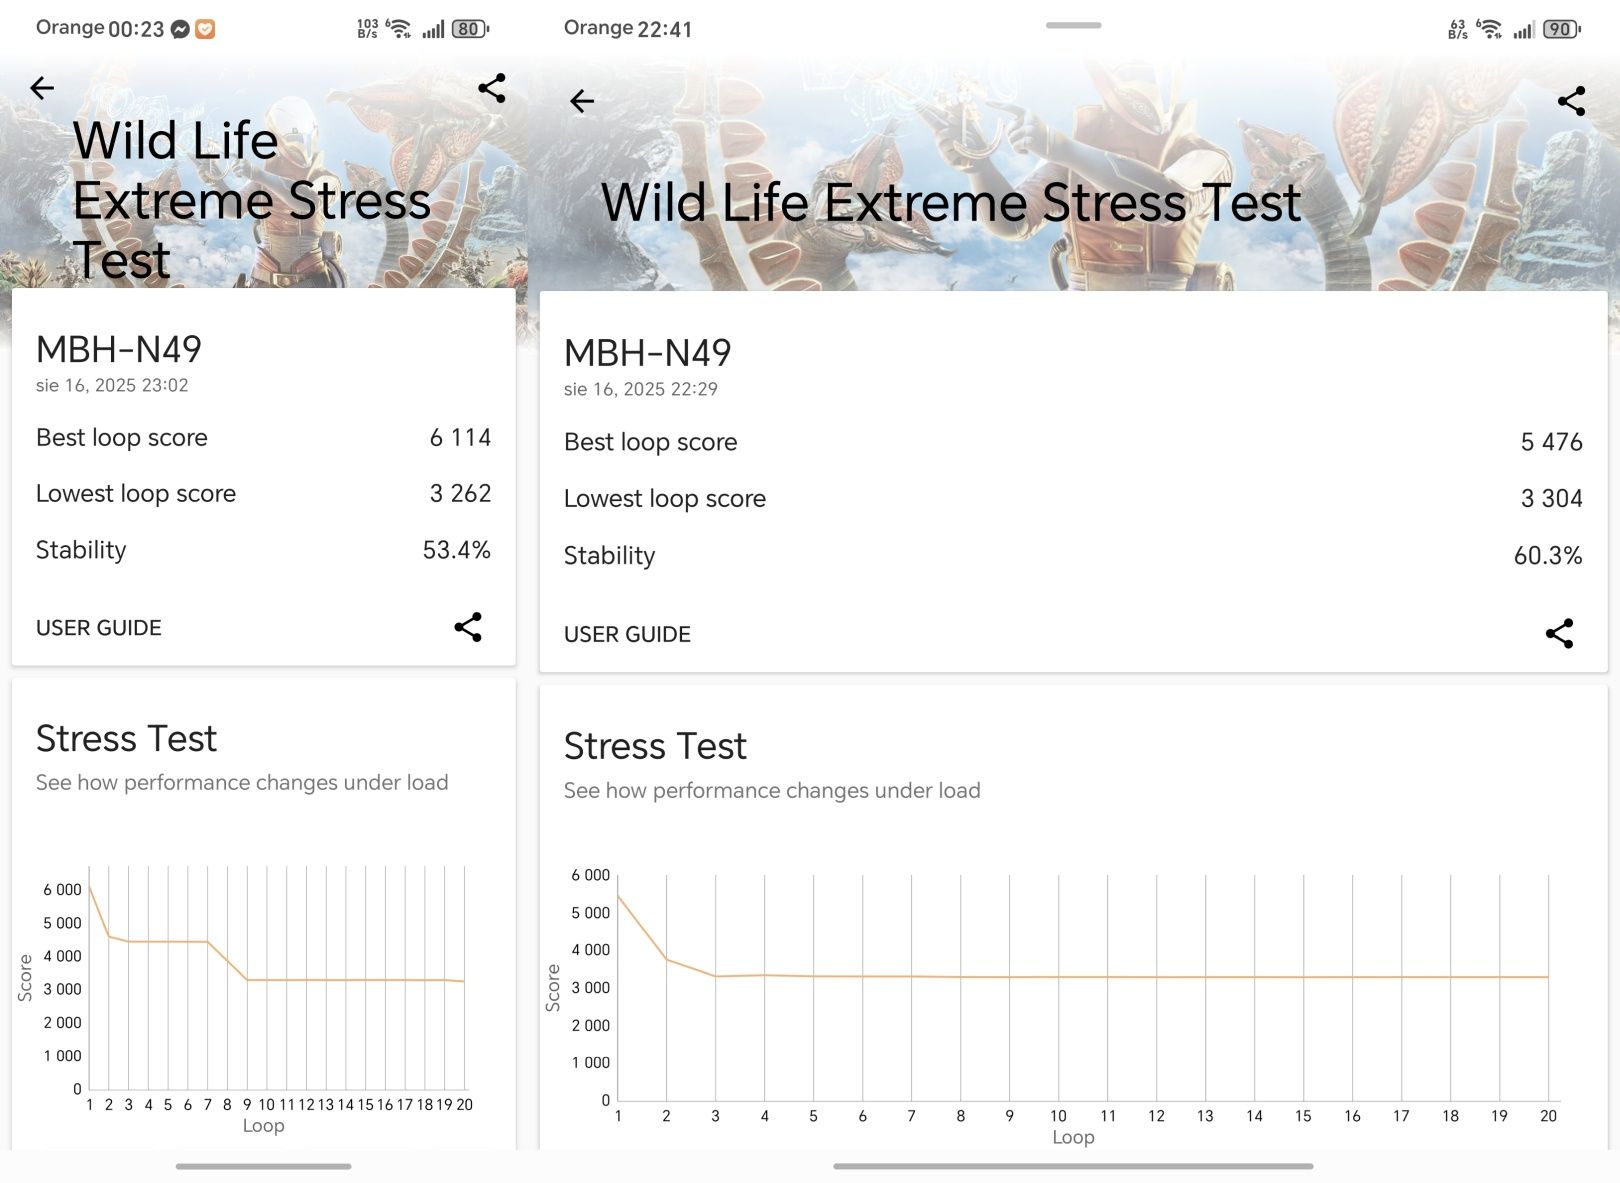
Task: Tap the 103 B/s network speed indicator
Action: (368, 29)
